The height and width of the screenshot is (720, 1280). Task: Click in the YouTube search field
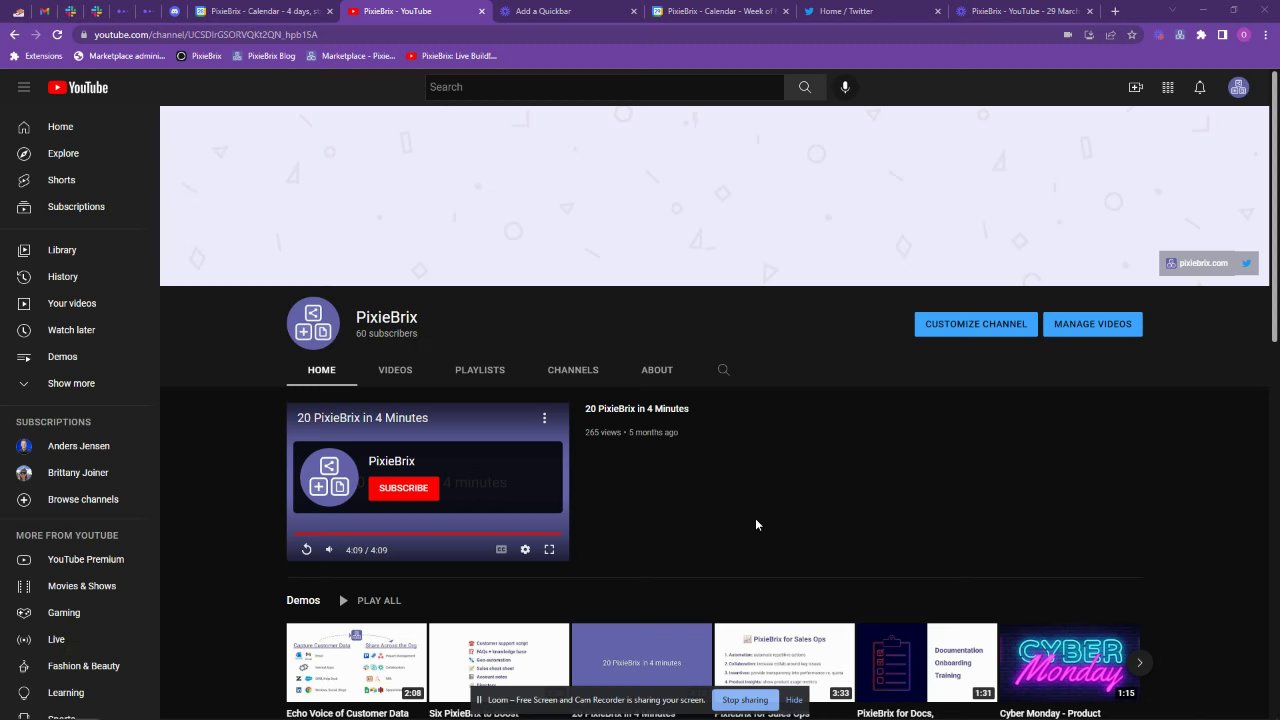pos(605,87)
